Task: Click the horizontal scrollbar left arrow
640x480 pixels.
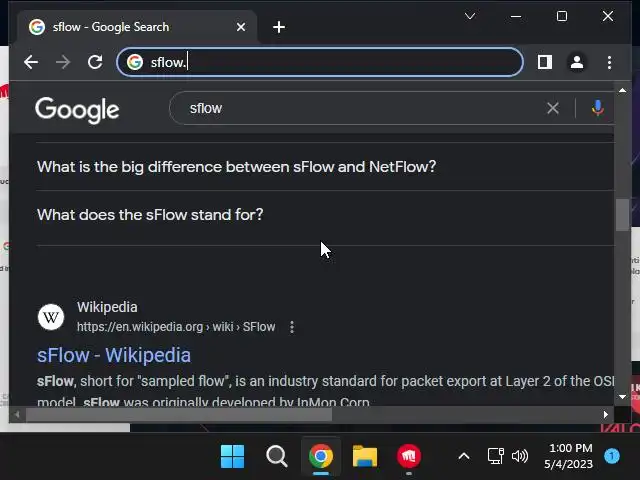Action: point(17,415)
